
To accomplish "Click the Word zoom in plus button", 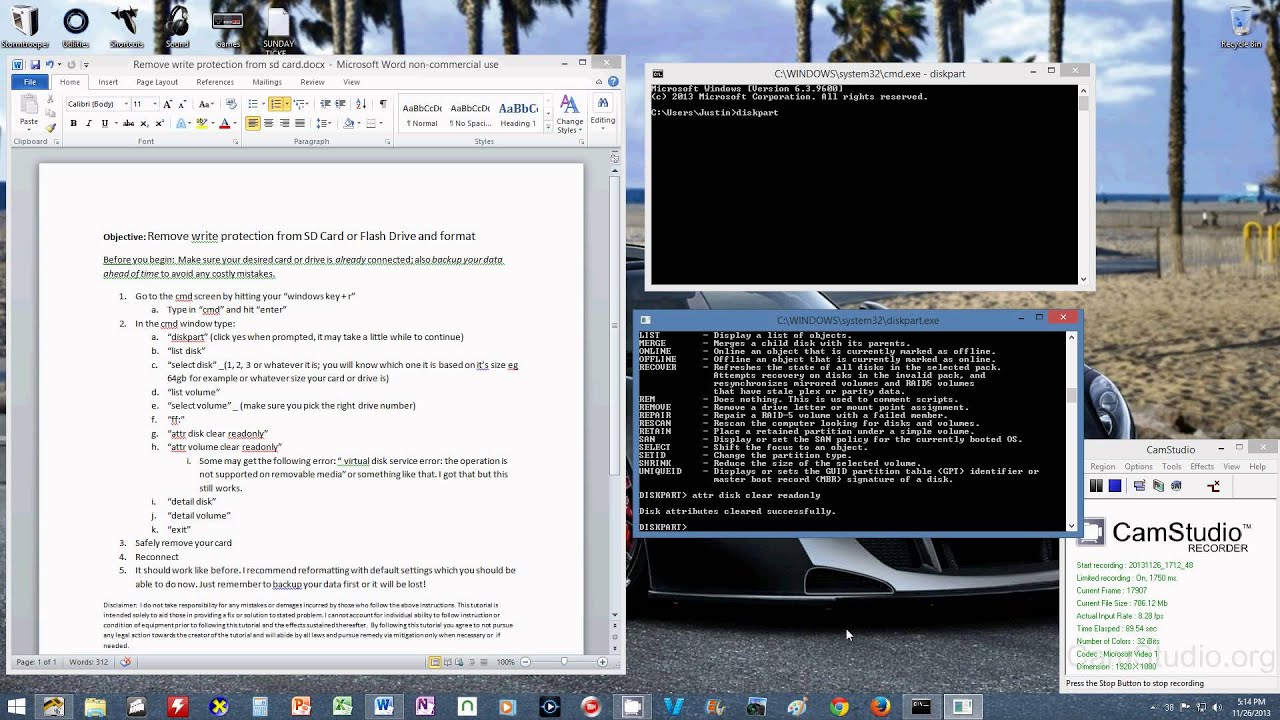I will (602, 662).
